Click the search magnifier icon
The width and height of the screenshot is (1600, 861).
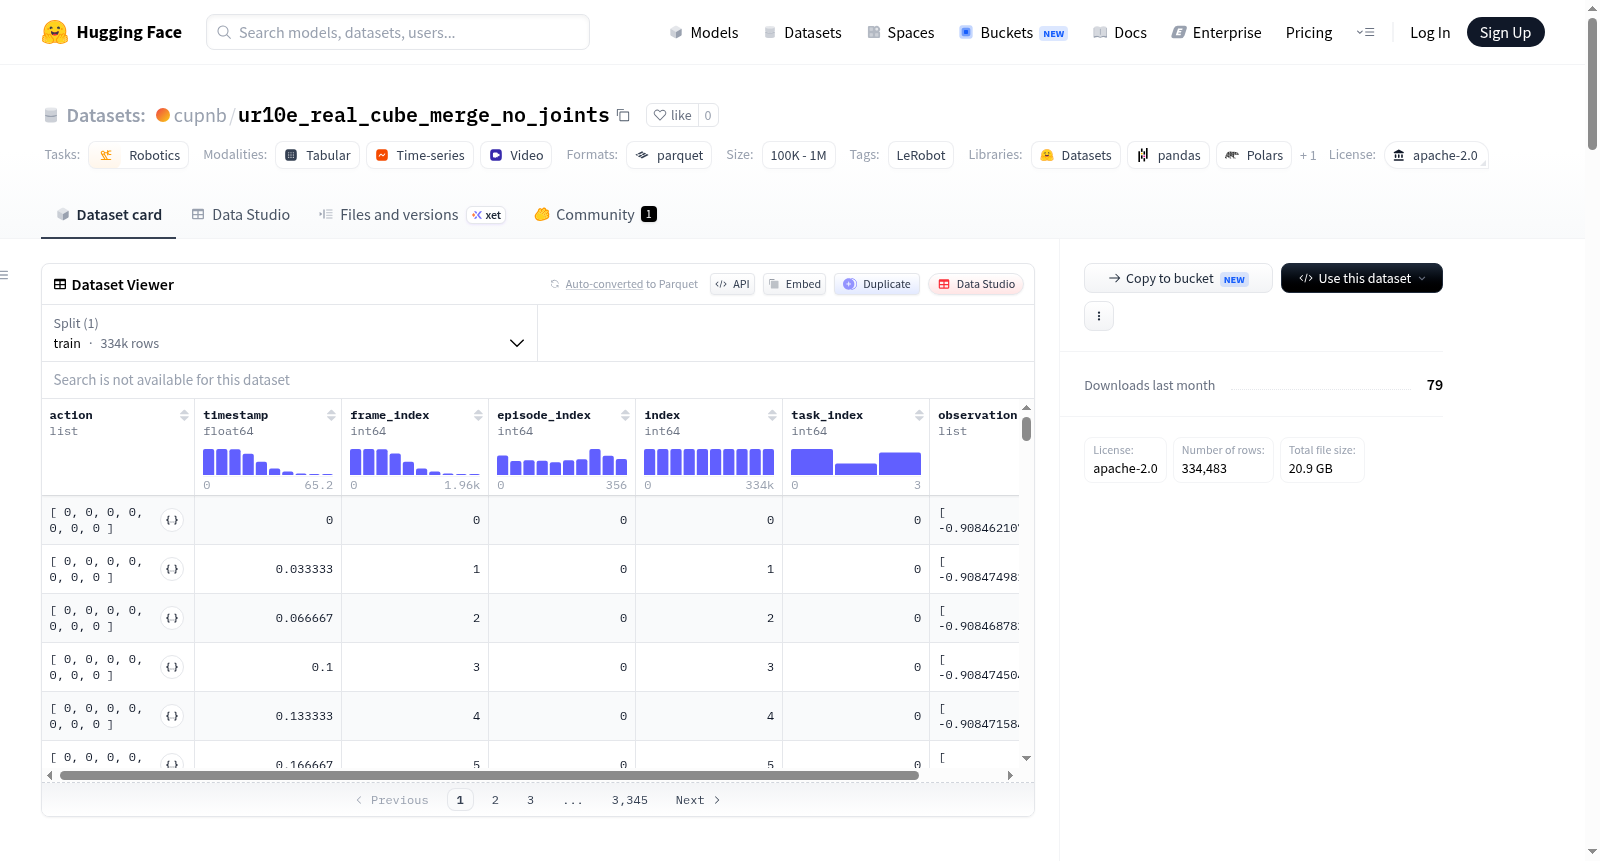coord(224,32)
